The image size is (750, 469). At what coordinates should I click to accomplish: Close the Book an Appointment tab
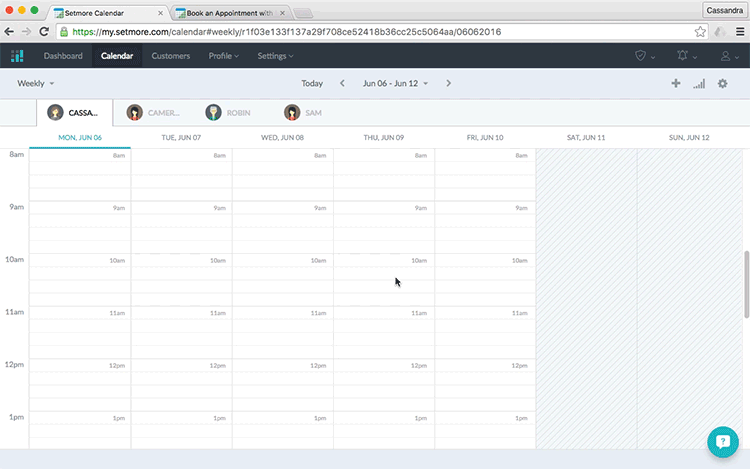(x=282, y=13)
